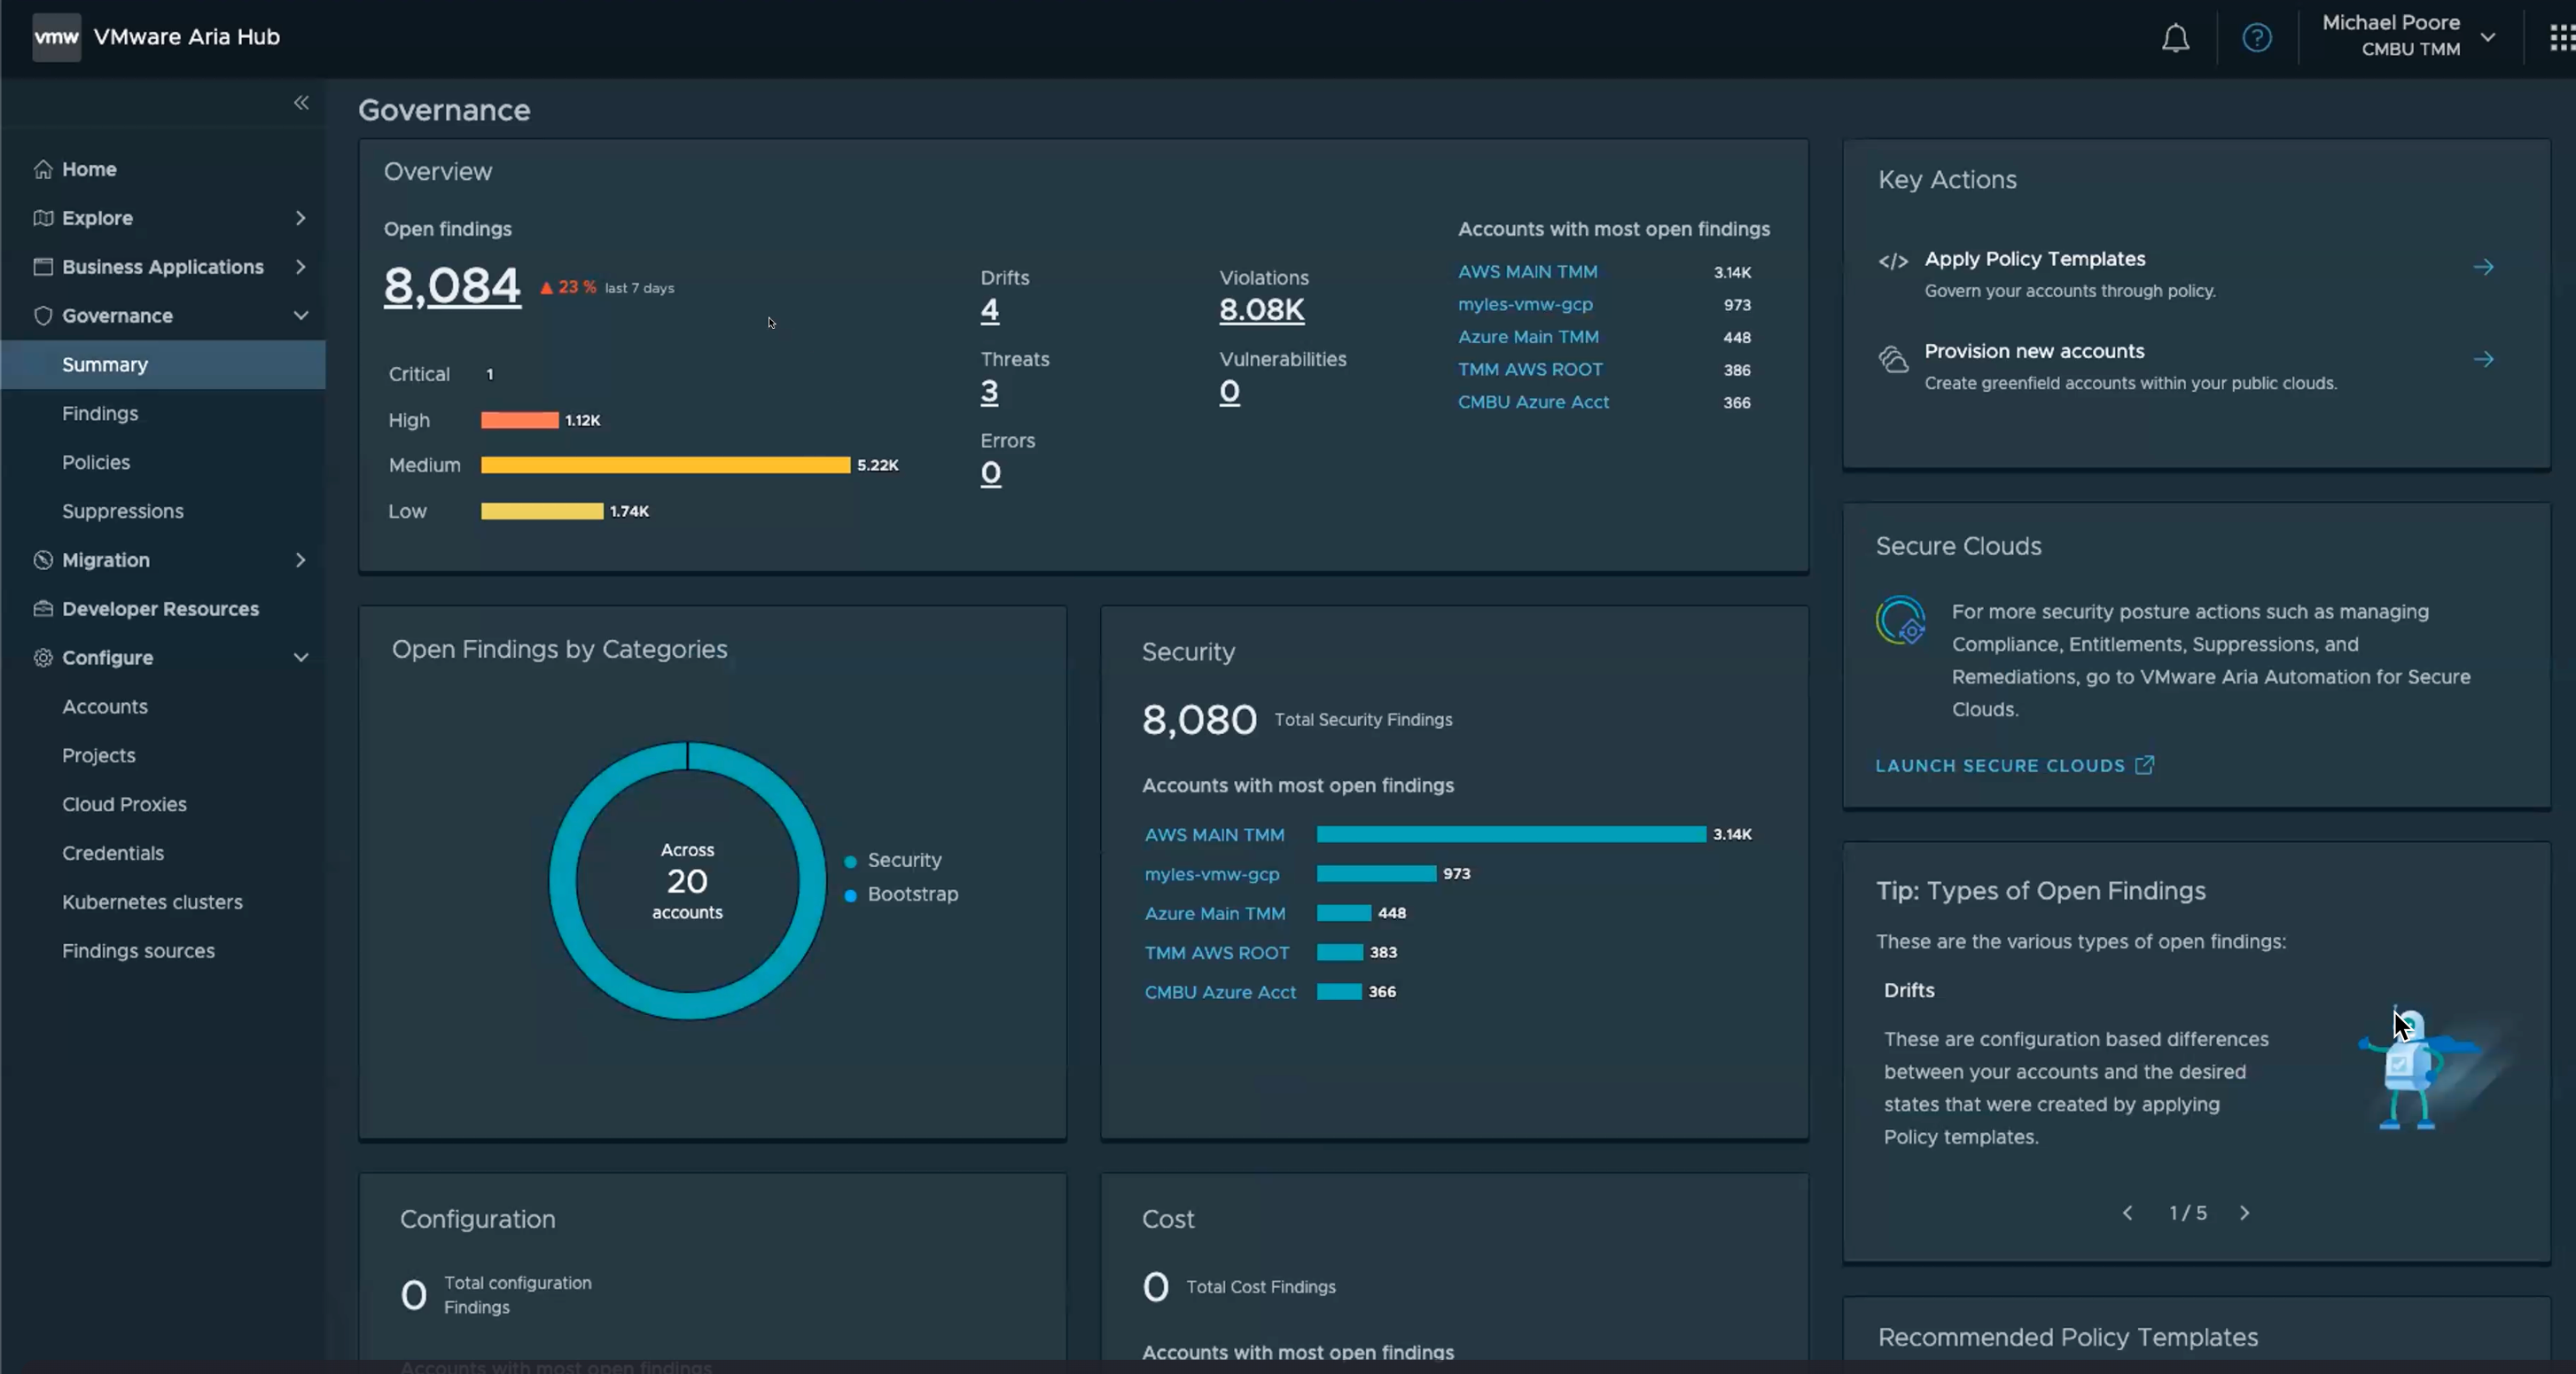The image size is (2576, 1374).
Task: Open CMBU Azure Acct in Security panel
Action: [1220, 992]
